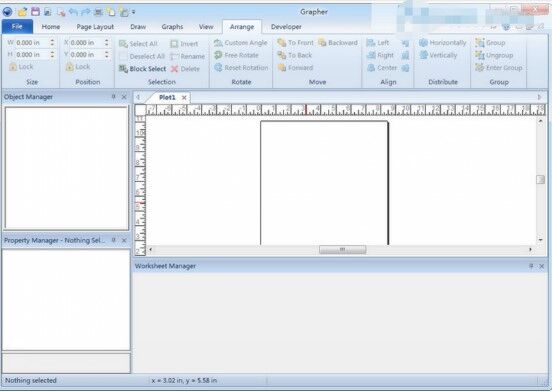The width and height of the screenshot is (552, 392).
Task: Click the Distribute Horizontally icon
Action: (x=424, y=43)
